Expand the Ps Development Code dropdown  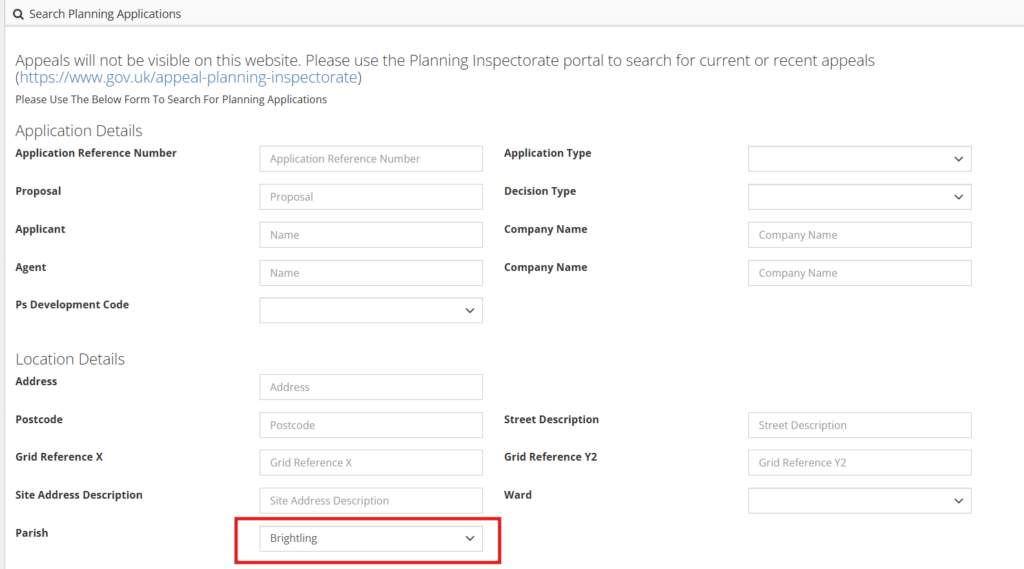(370, 311)
